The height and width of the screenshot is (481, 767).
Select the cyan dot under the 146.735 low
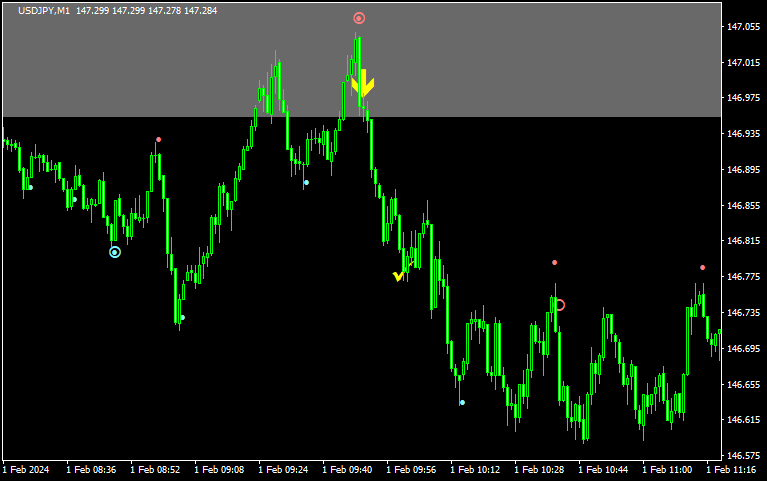tap(182, 317)
